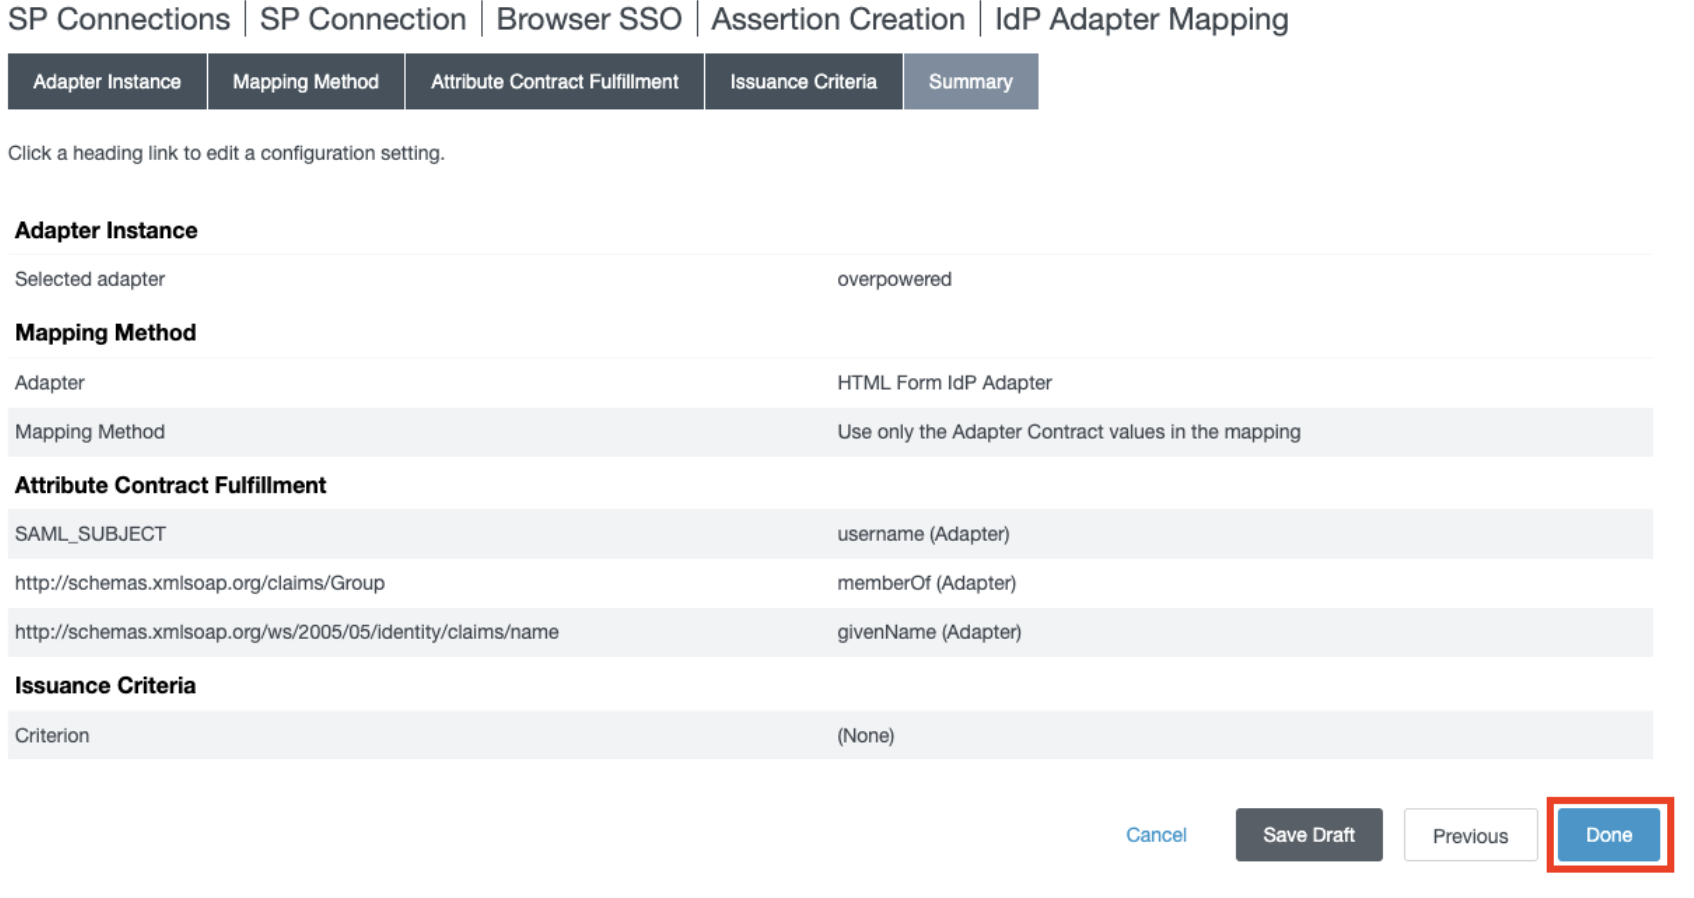Click the Criterion row label
Viewport: 1694px width, 898px height.
[52, 736]
